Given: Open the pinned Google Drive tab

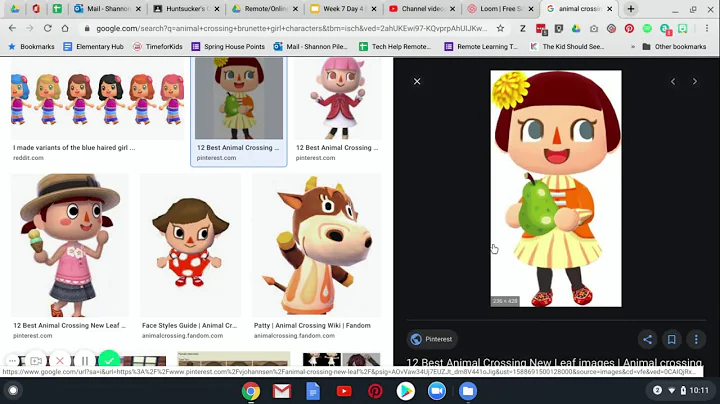Looking at the screenshot, I should tap(15, 9).
